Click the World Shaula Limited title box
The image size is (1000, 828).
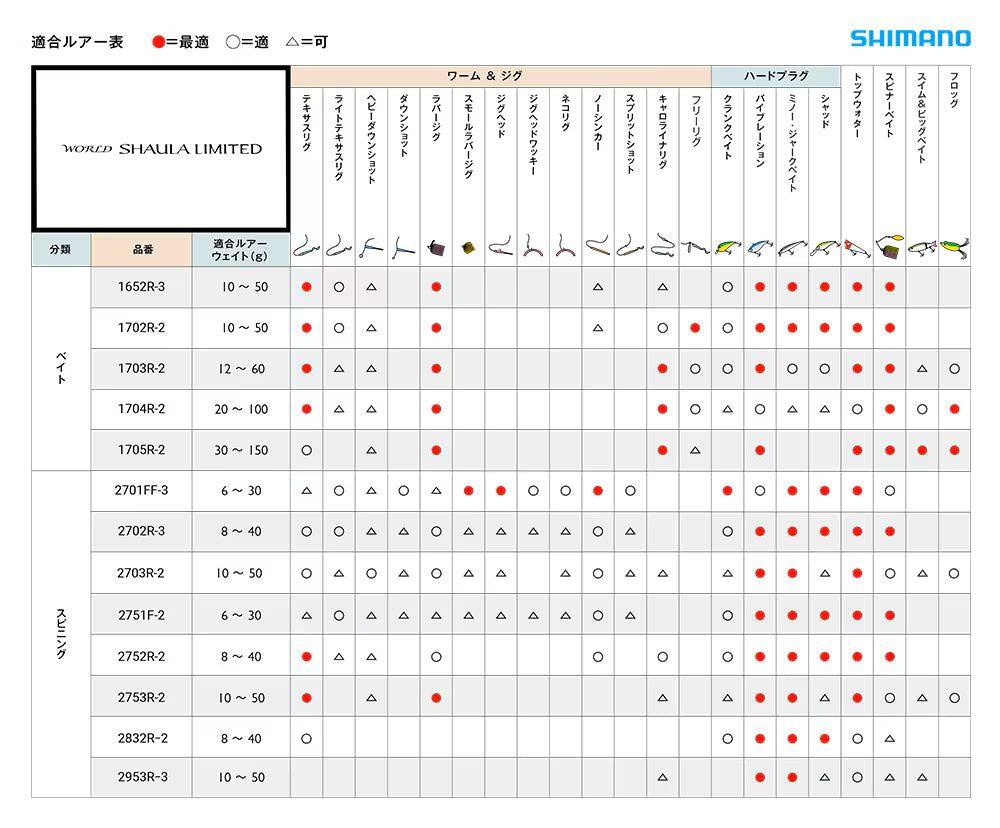[x=161, y=148]
